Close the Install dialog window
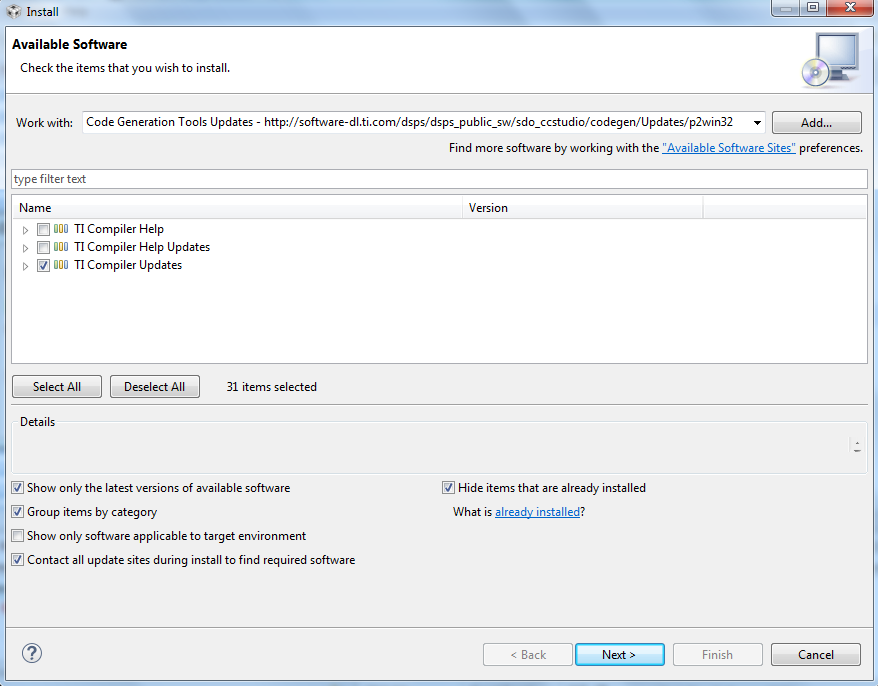 point(850,8)
